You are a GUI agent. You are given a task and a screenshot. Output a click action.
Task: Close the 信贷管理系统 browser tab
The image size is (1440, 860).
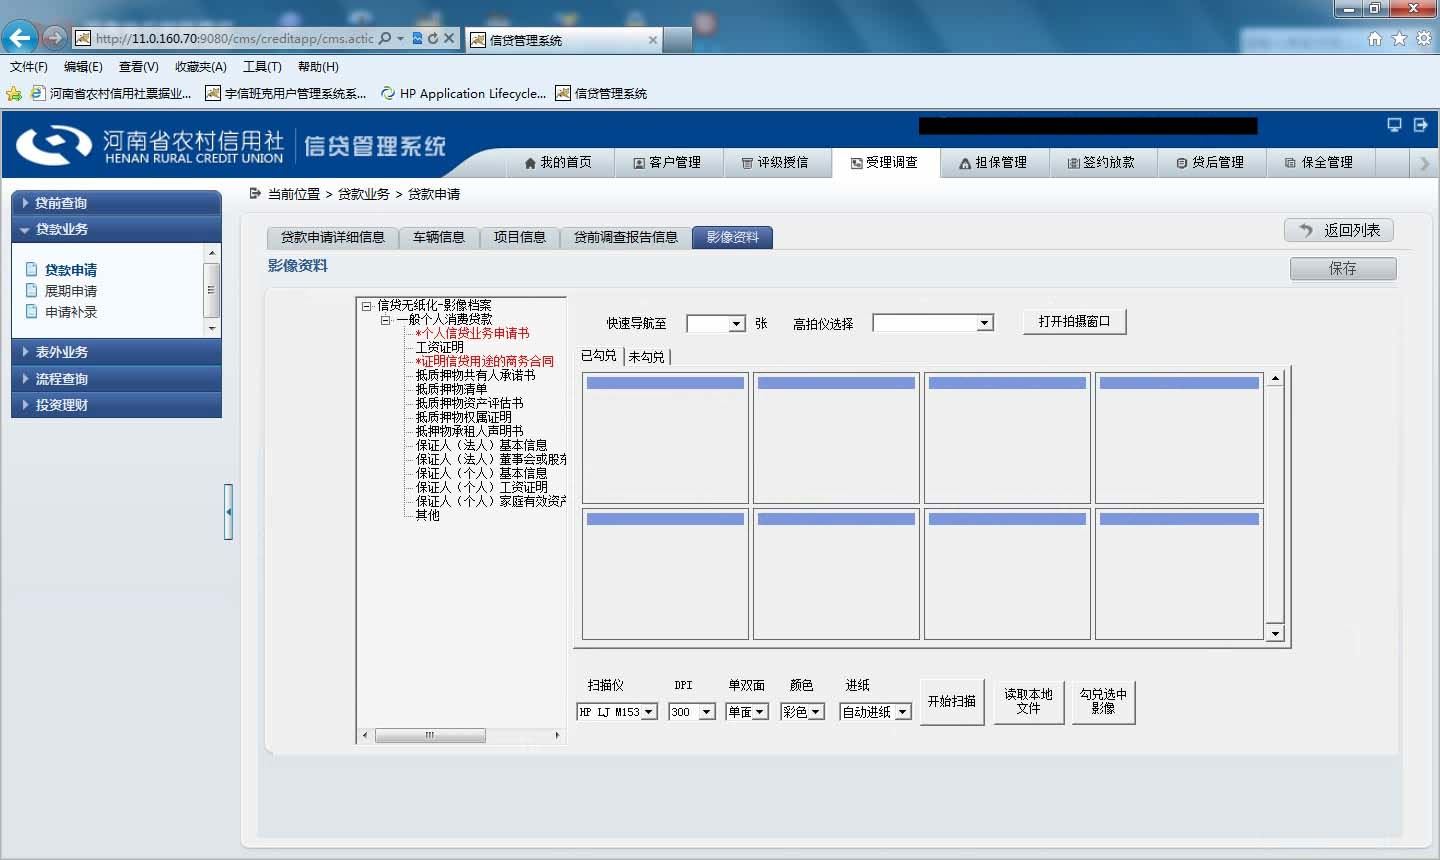tap(653, 40)
